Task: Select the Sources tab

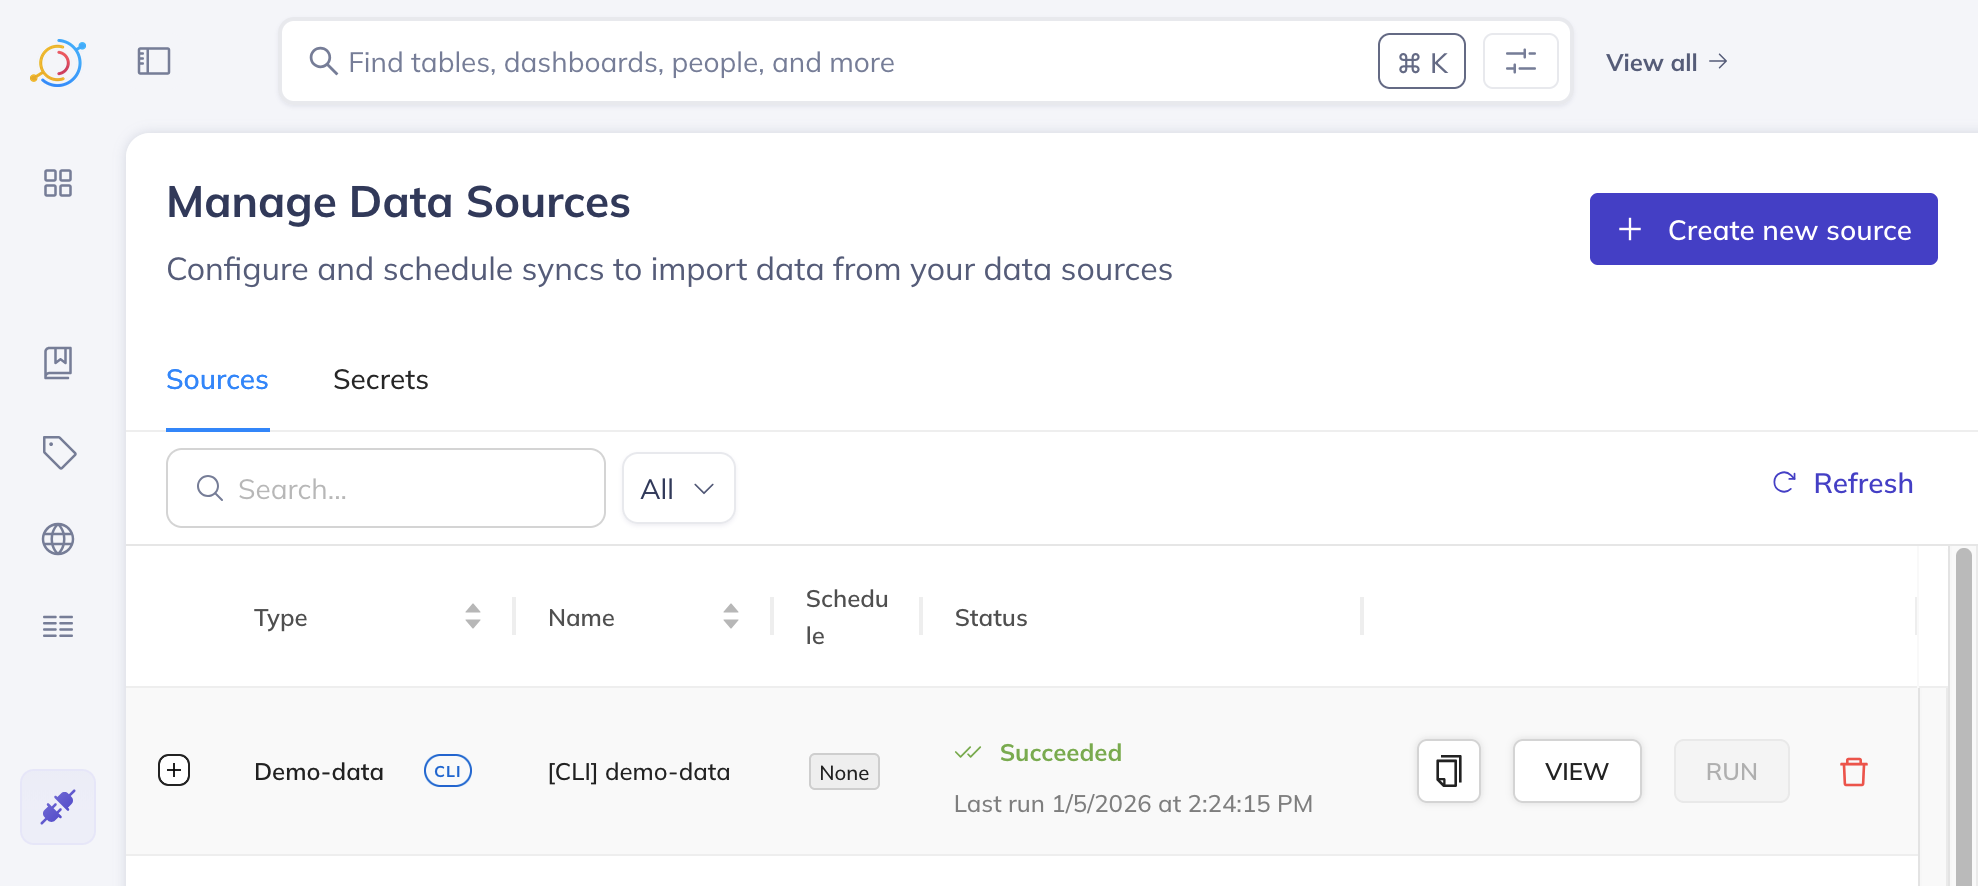Action: click(217, 380)
